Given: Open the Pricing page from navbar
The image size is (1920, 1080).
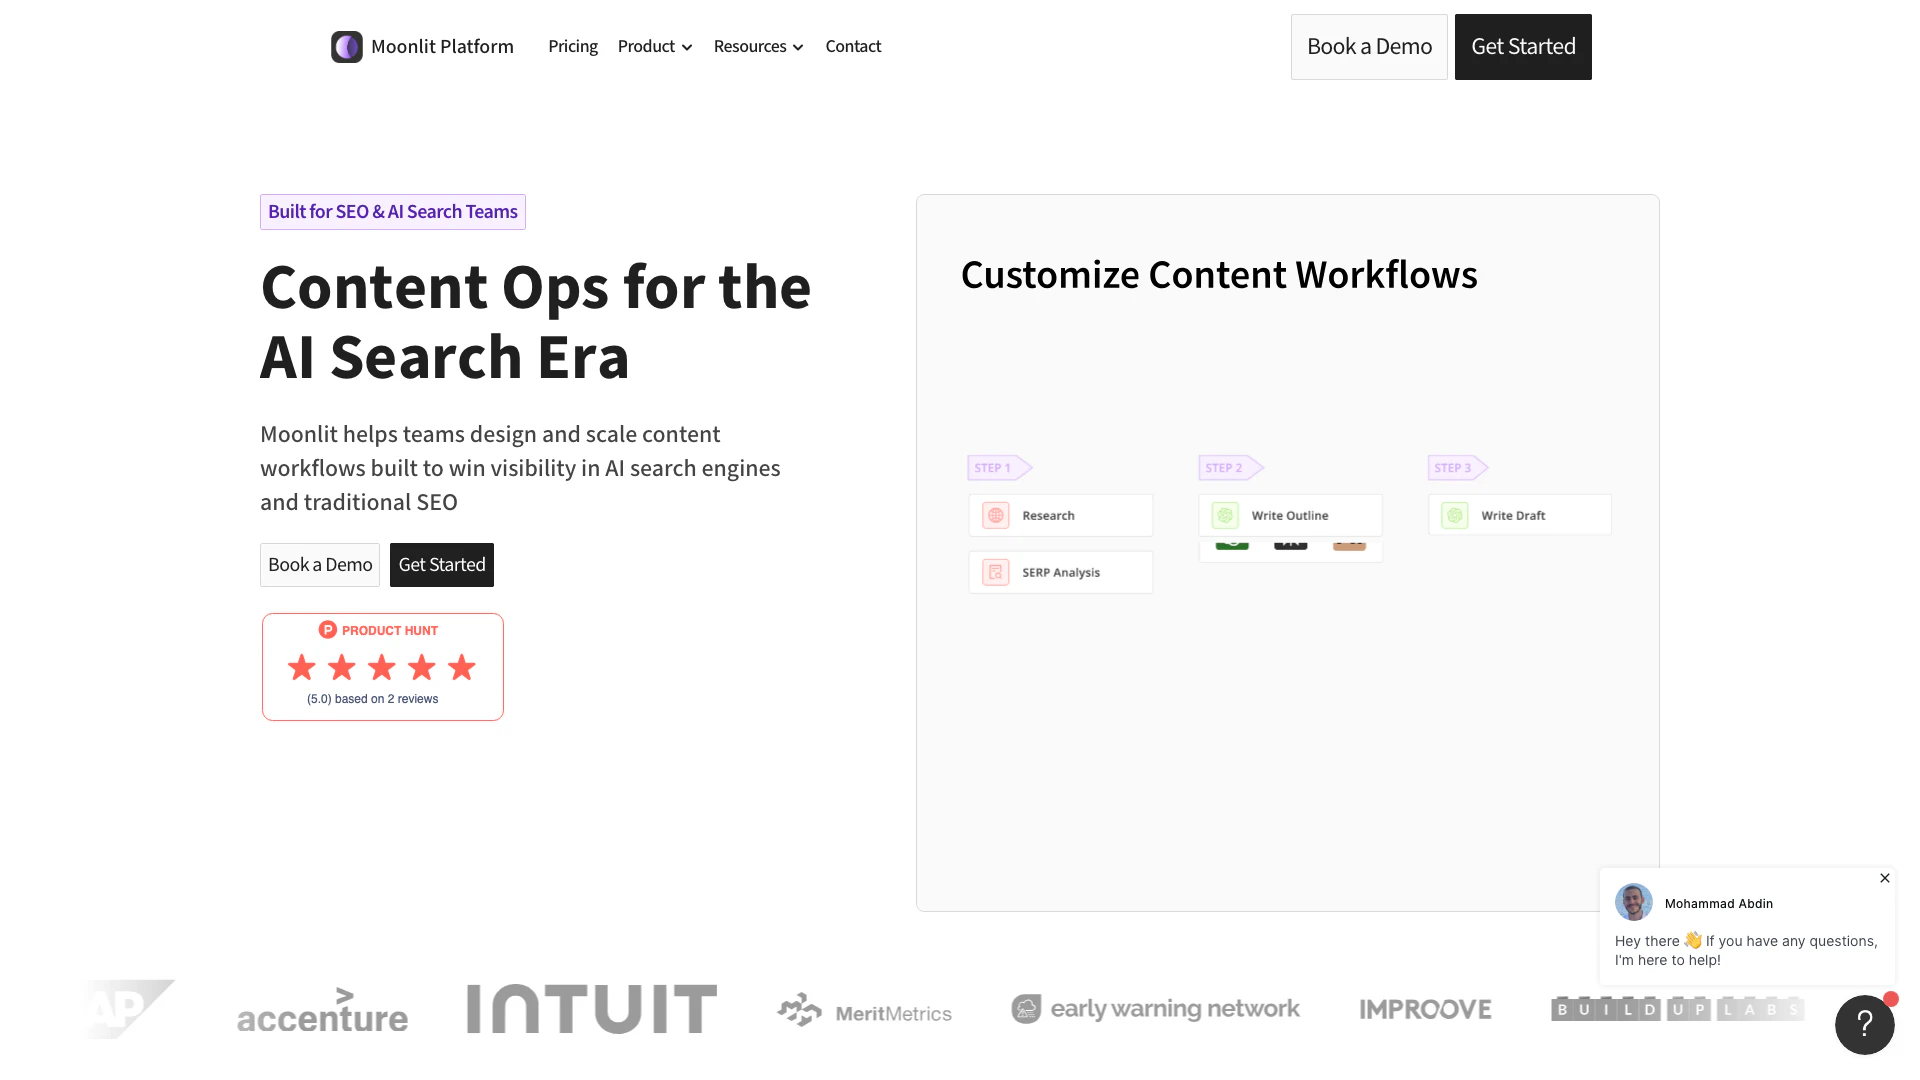Looking at the screenshot, I should point(573,47).
